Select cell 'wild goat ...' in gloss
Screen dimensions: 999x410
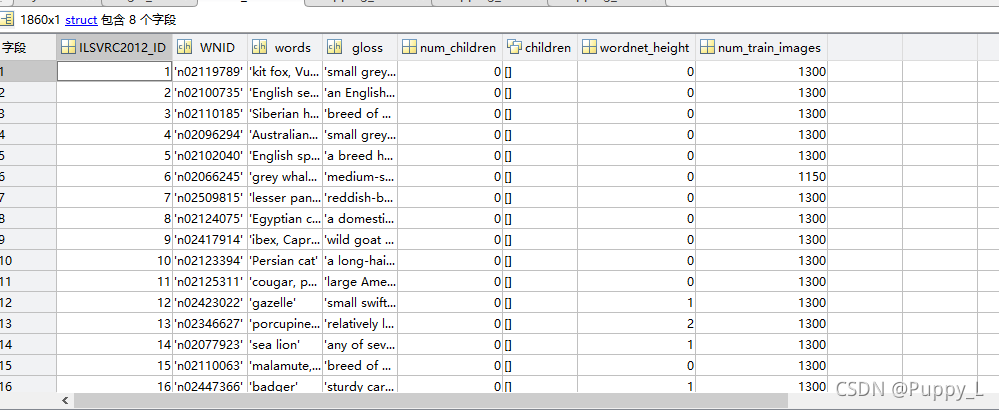[x=360, y=239]
